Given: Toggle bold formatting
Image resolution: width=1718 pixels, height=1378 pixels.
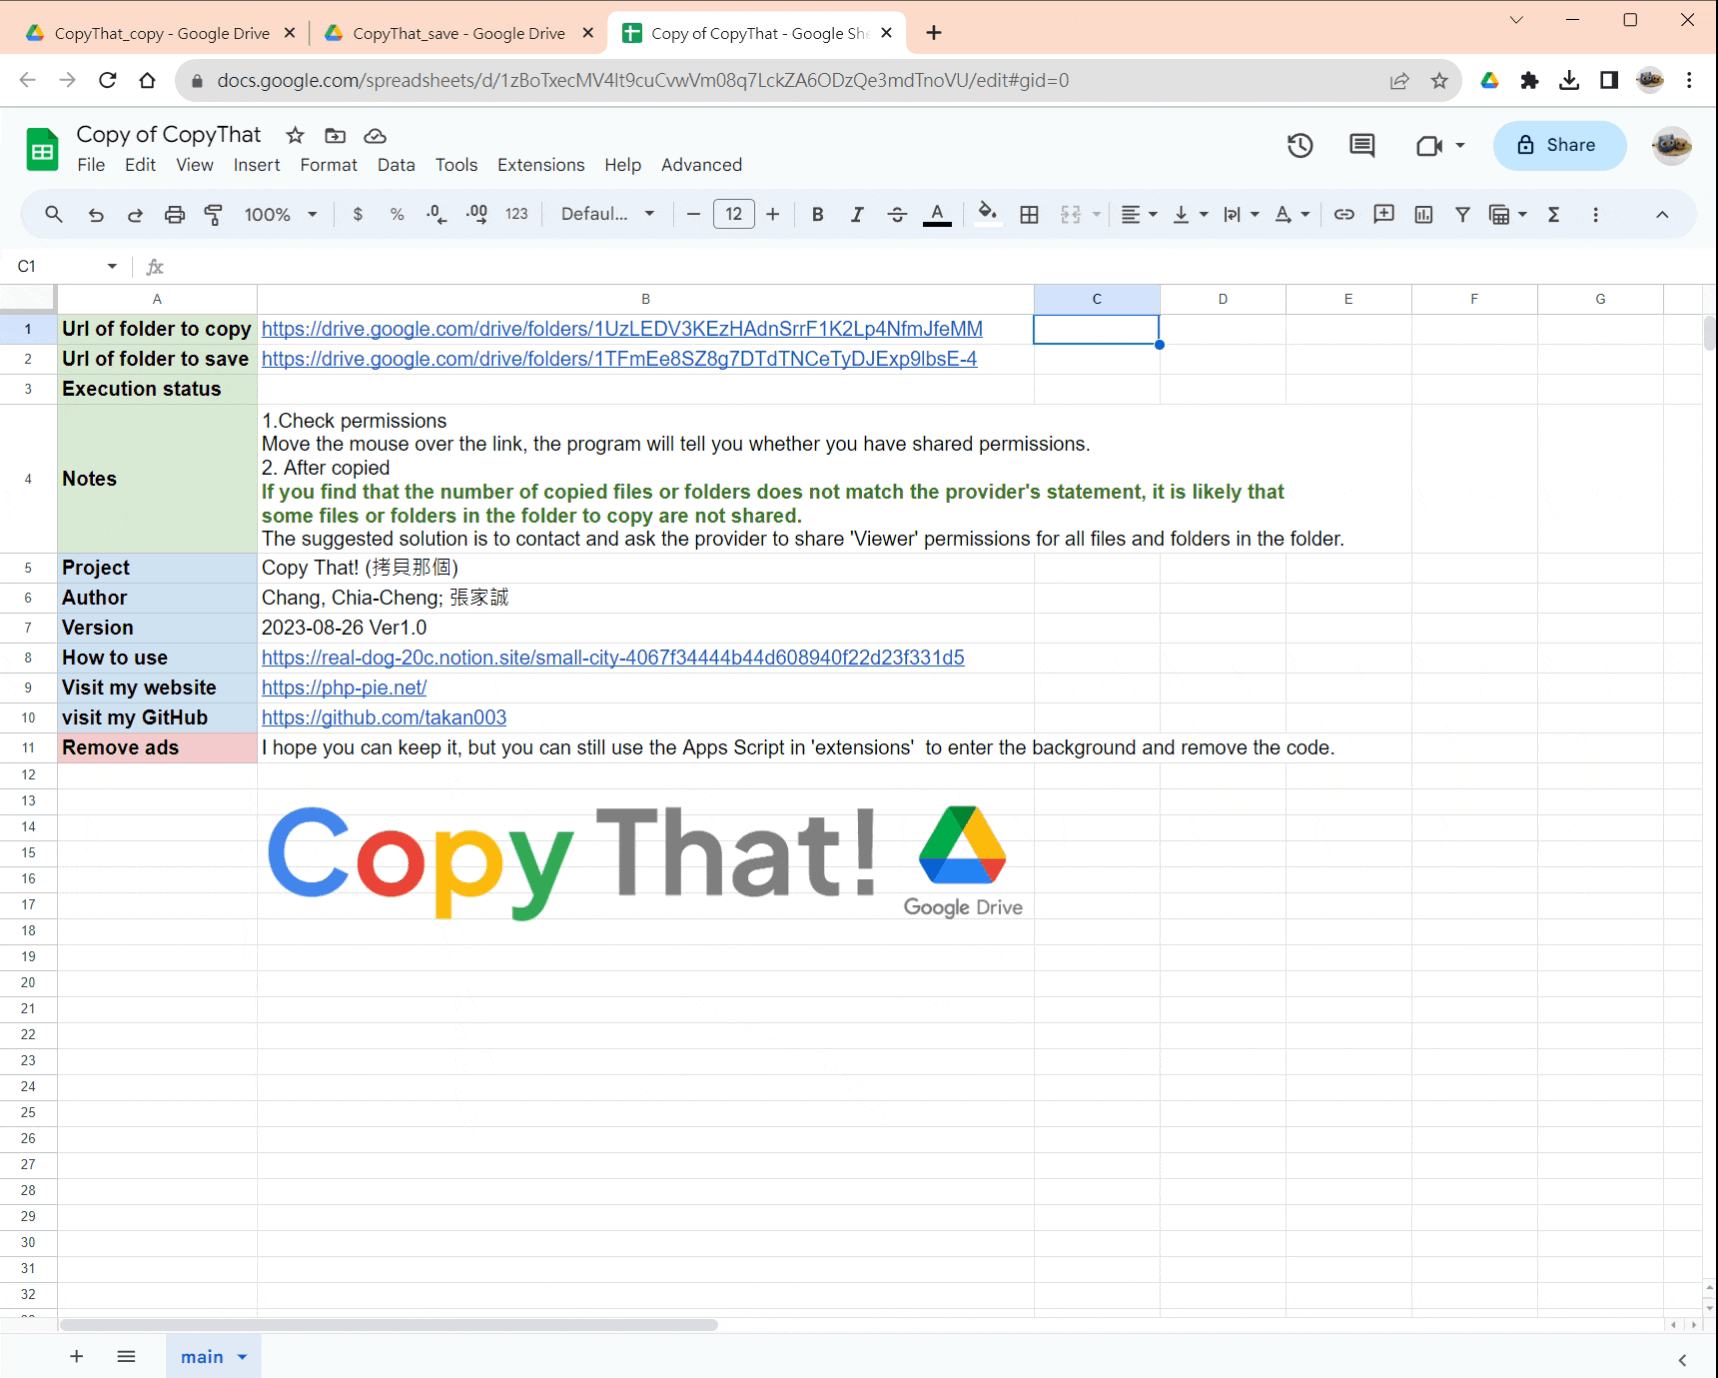Looking at the screenshot, I should 818,214.
